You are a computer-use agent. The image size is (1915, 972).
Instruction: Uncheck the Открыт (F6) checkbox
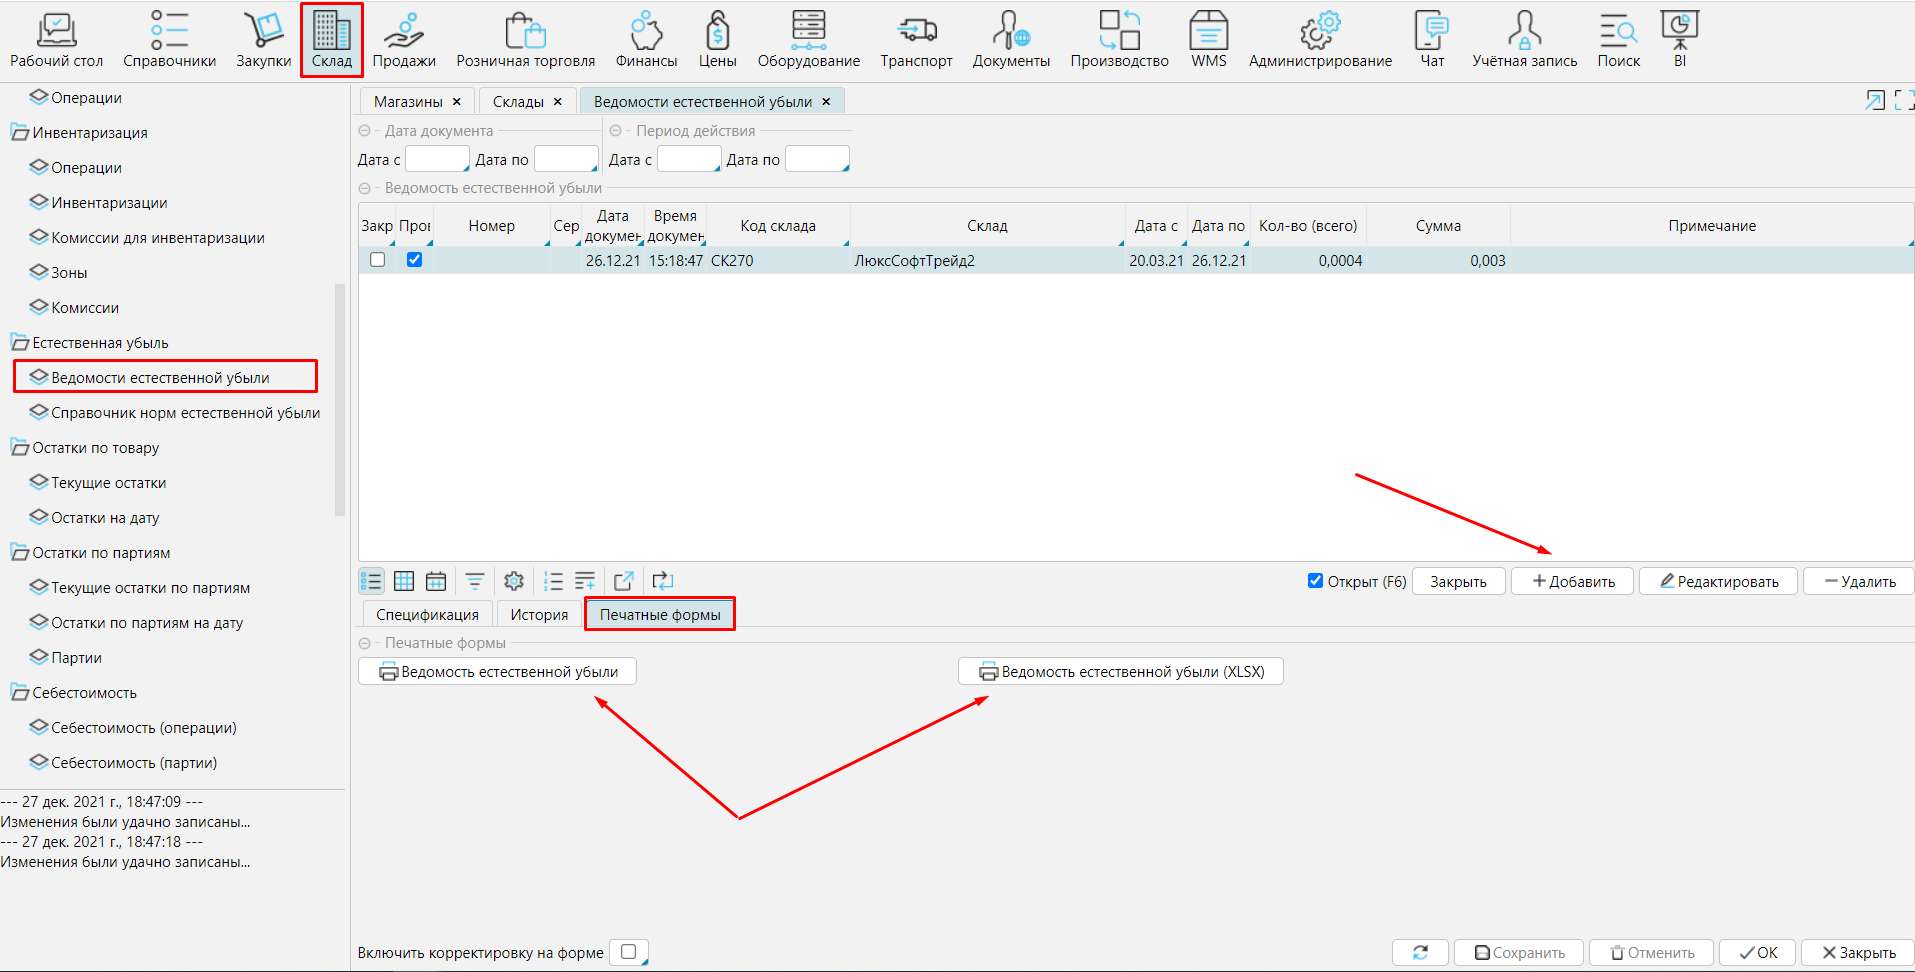click(1316, 581)
